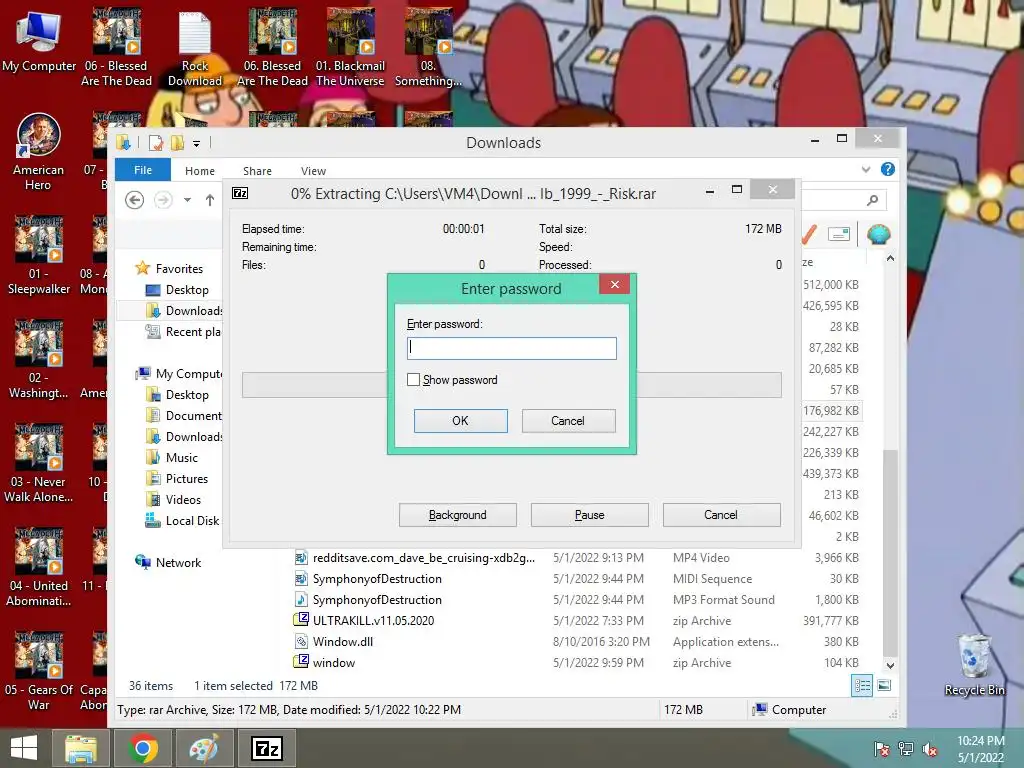
Task: Switch to 7-Zip taskbar icon
Action: pos(266,748)
